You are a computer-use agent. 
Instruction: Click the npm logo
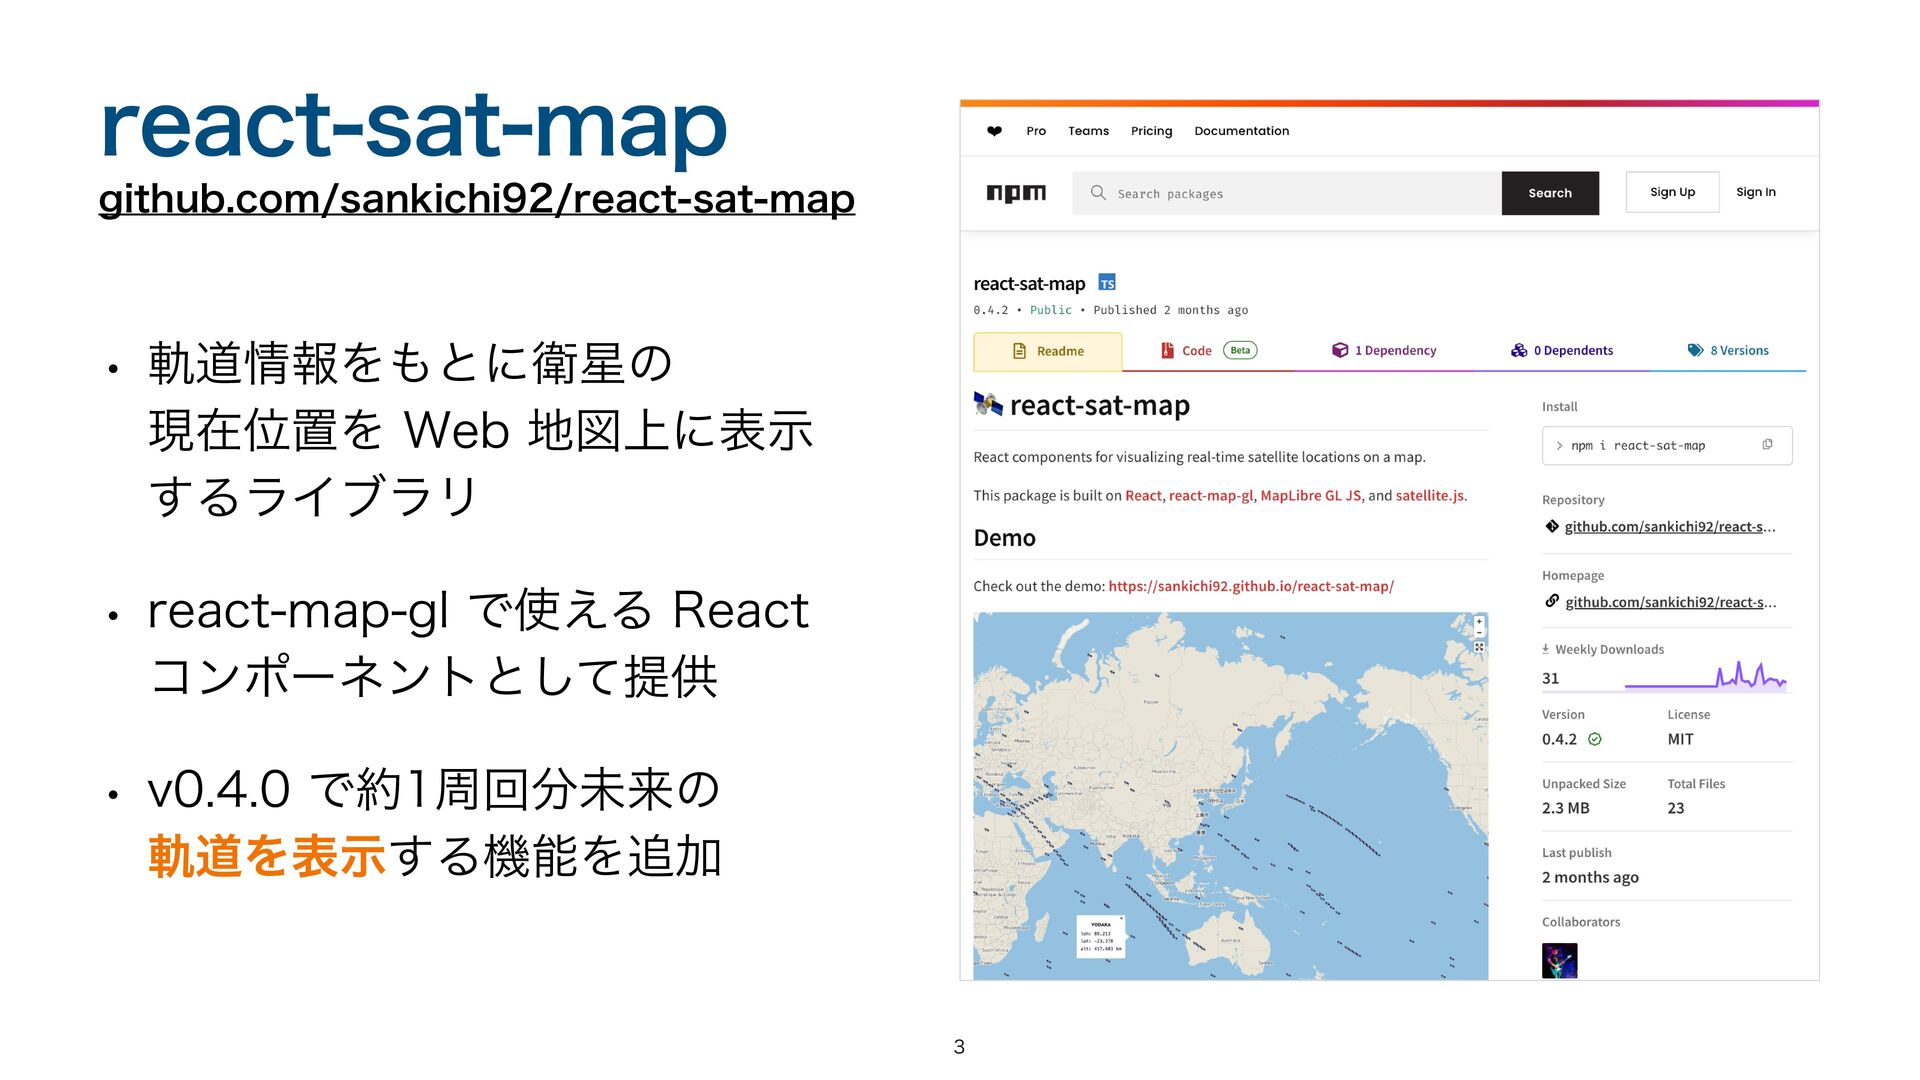[x=1016, y=193]
